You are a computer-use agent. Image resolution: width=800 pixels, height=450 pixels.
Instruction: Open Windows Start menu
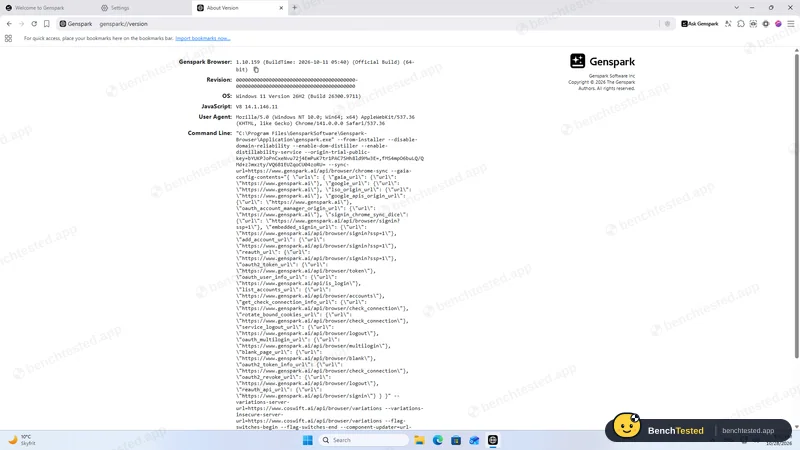pyautogui.click(x=308, y=440)
